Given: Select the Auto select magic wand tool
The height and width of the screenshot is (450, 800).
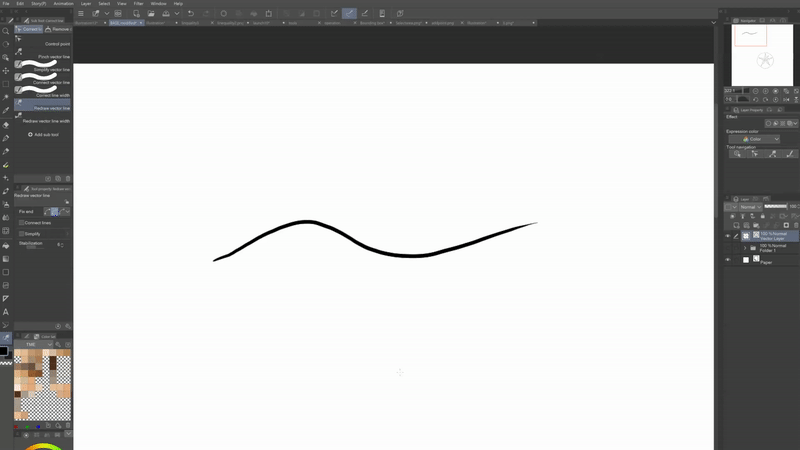Looking at the screenshot, I should coord(6,97).
